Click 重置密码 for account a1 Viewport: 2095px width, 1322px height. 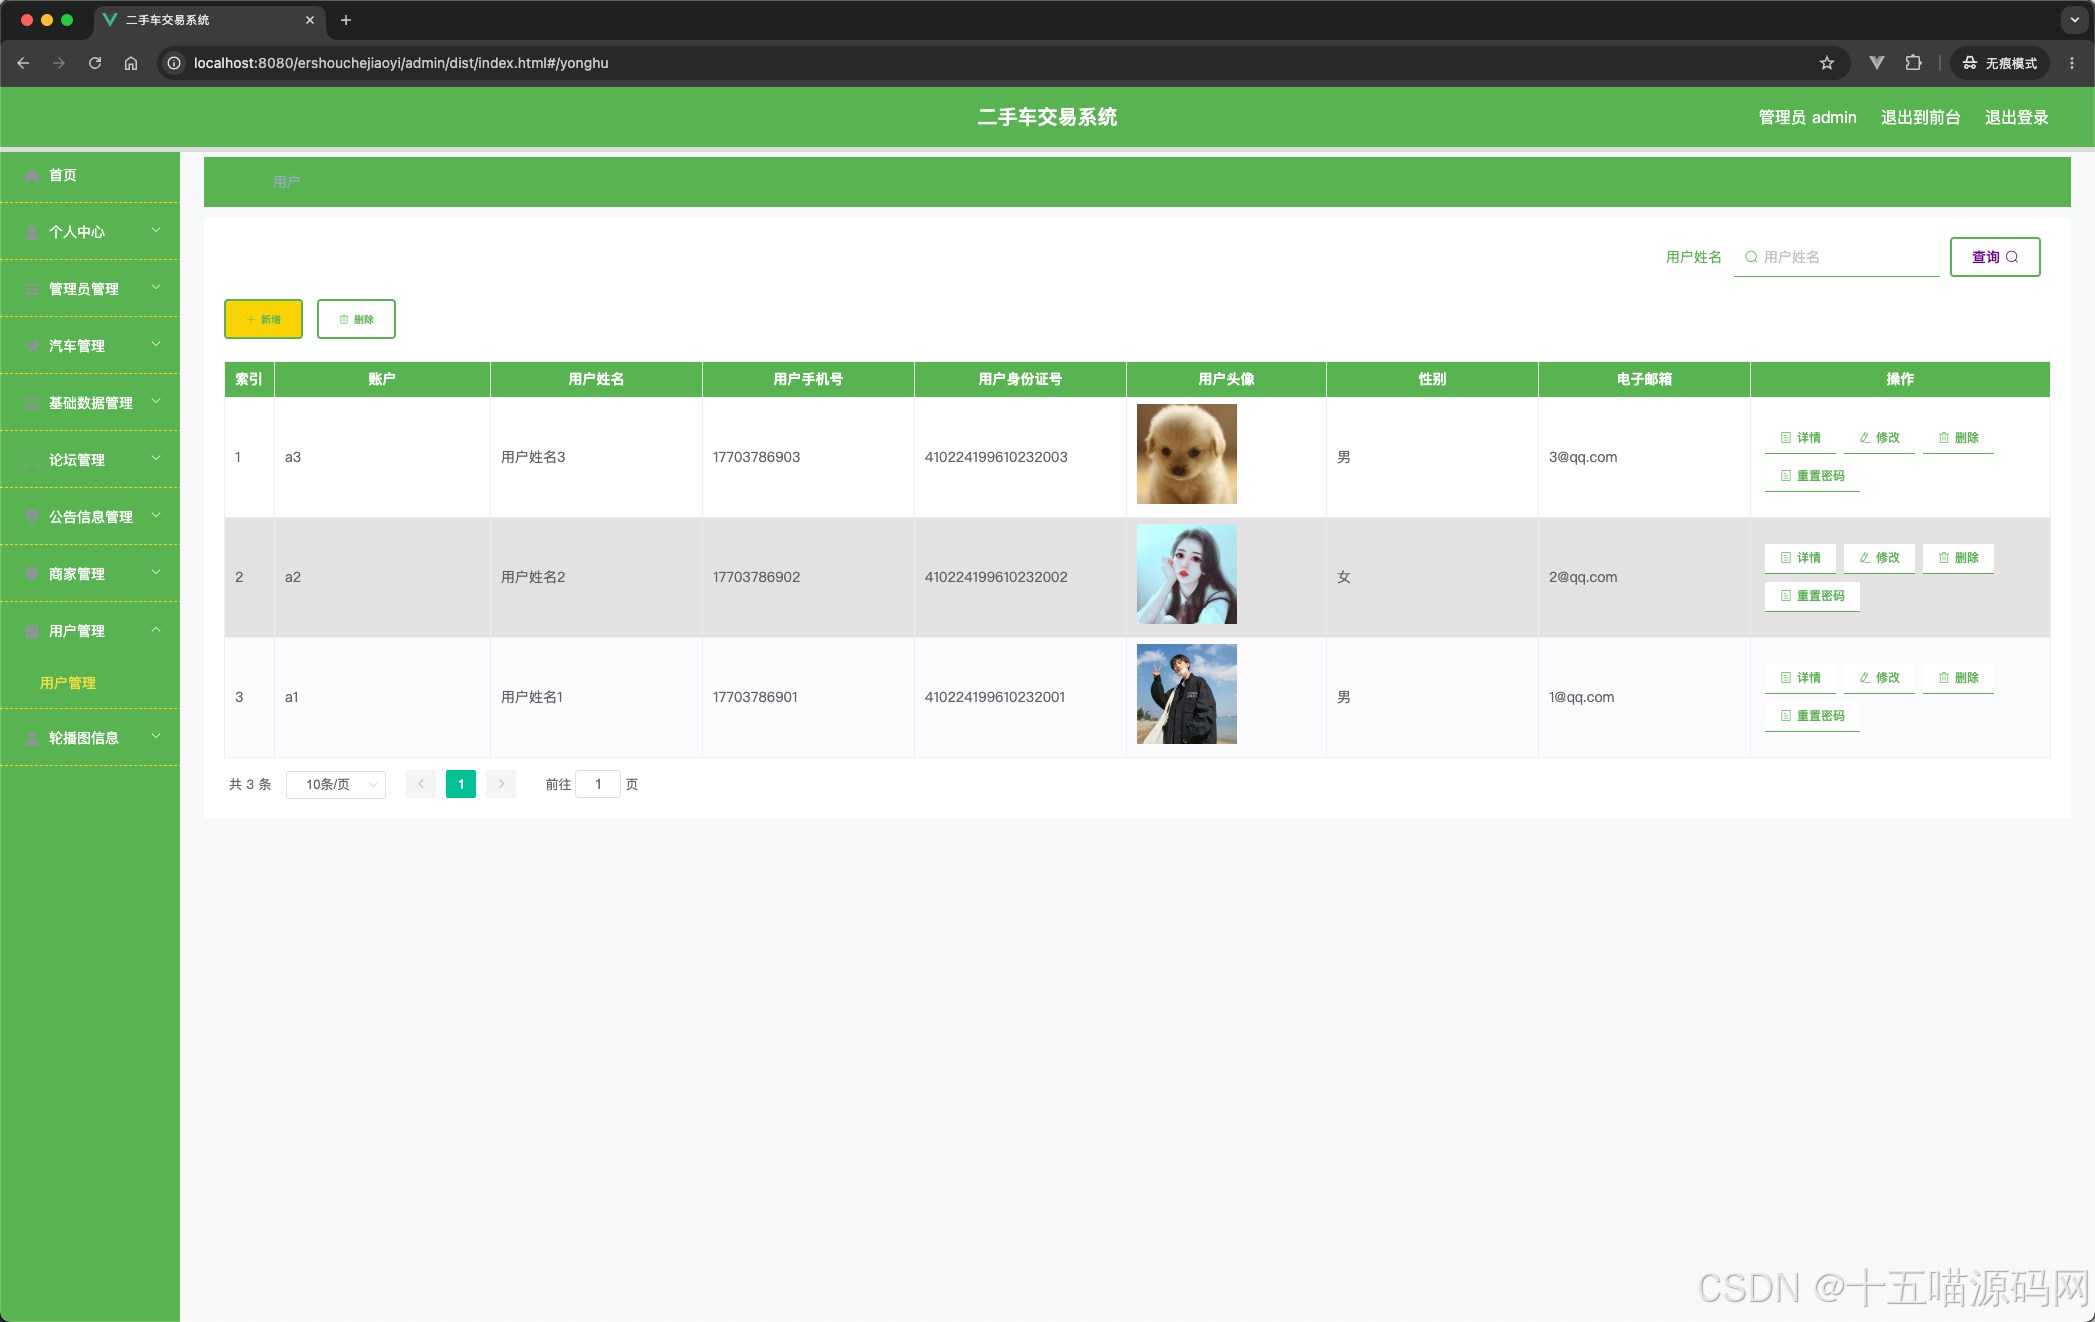click(x=1812, y=716)
